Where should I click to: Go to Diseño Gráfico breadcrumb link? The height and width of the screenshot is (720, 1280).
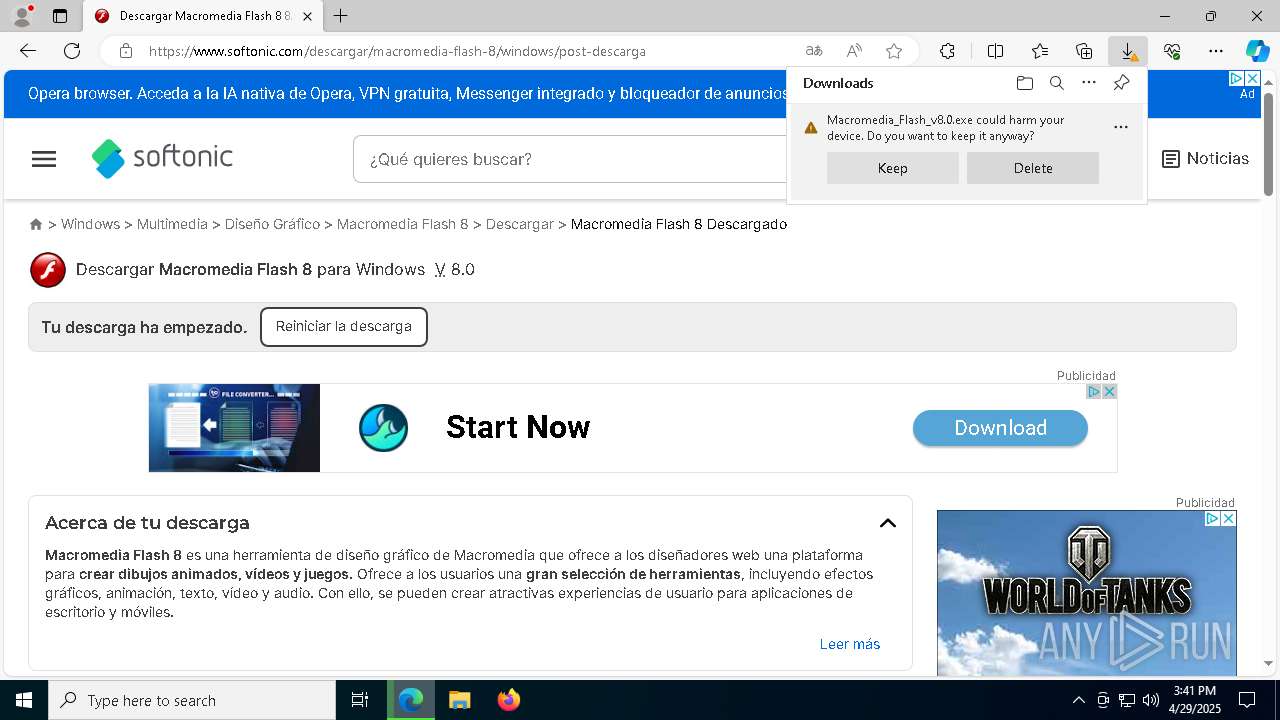[x=272, y=224]
